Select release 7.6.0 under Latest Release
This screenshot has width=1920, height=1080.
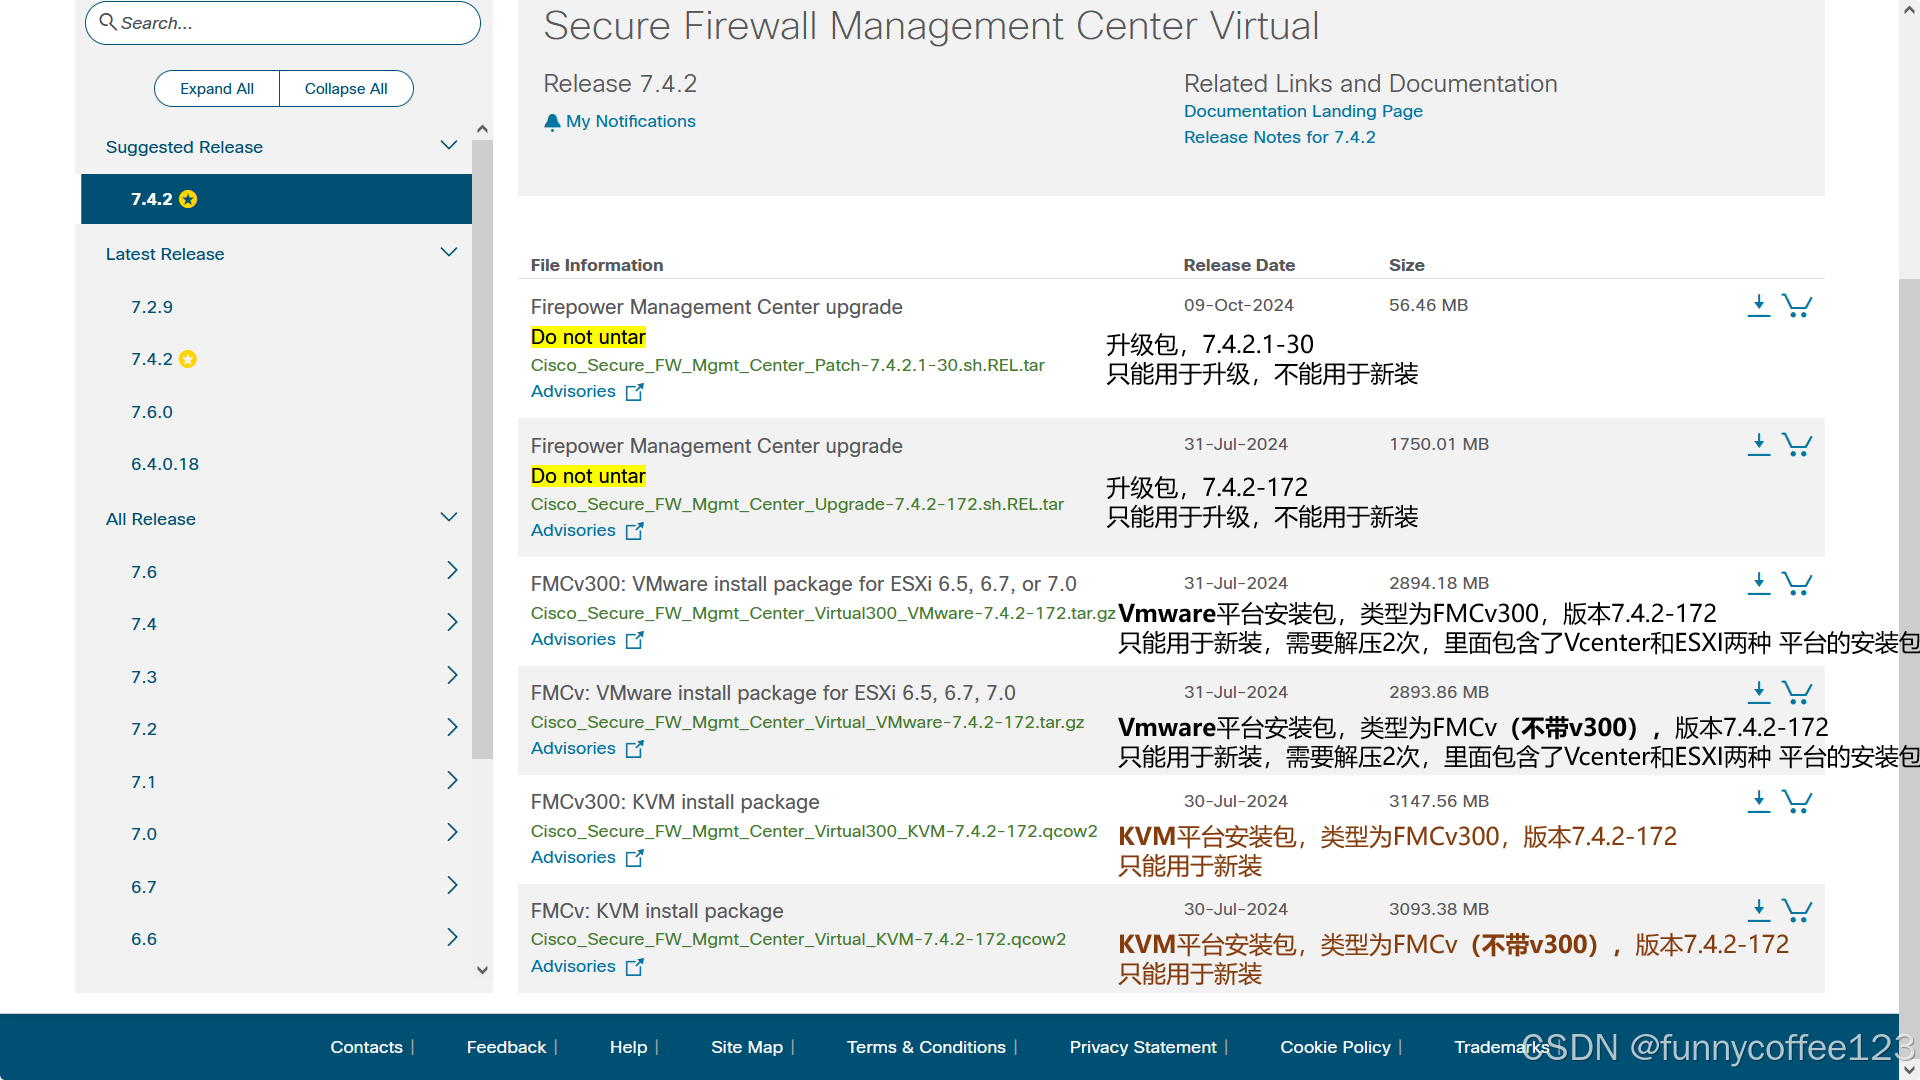pos(152,412)
